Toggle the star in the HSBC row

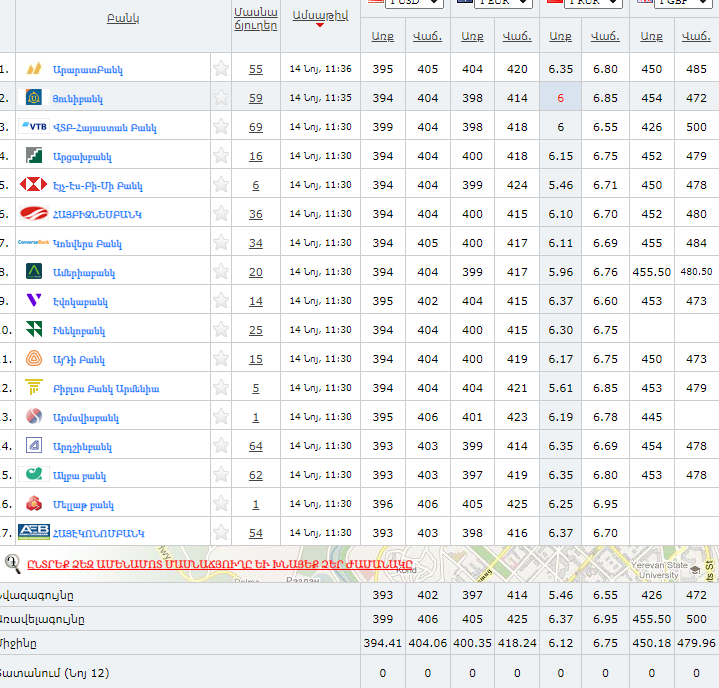pyautogui.click(x=221, y=184)
